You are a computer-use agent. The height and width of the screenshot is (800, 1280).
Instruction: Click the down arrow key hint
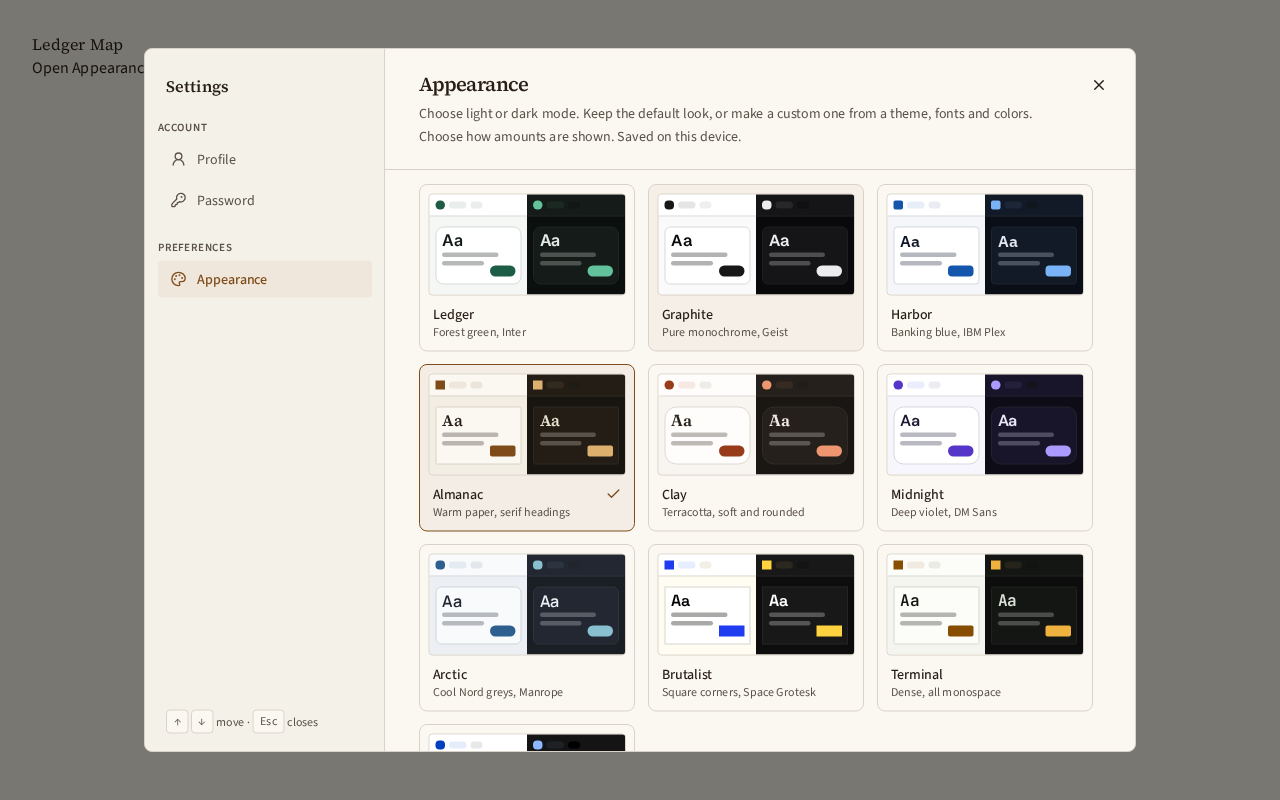[202, 722]
